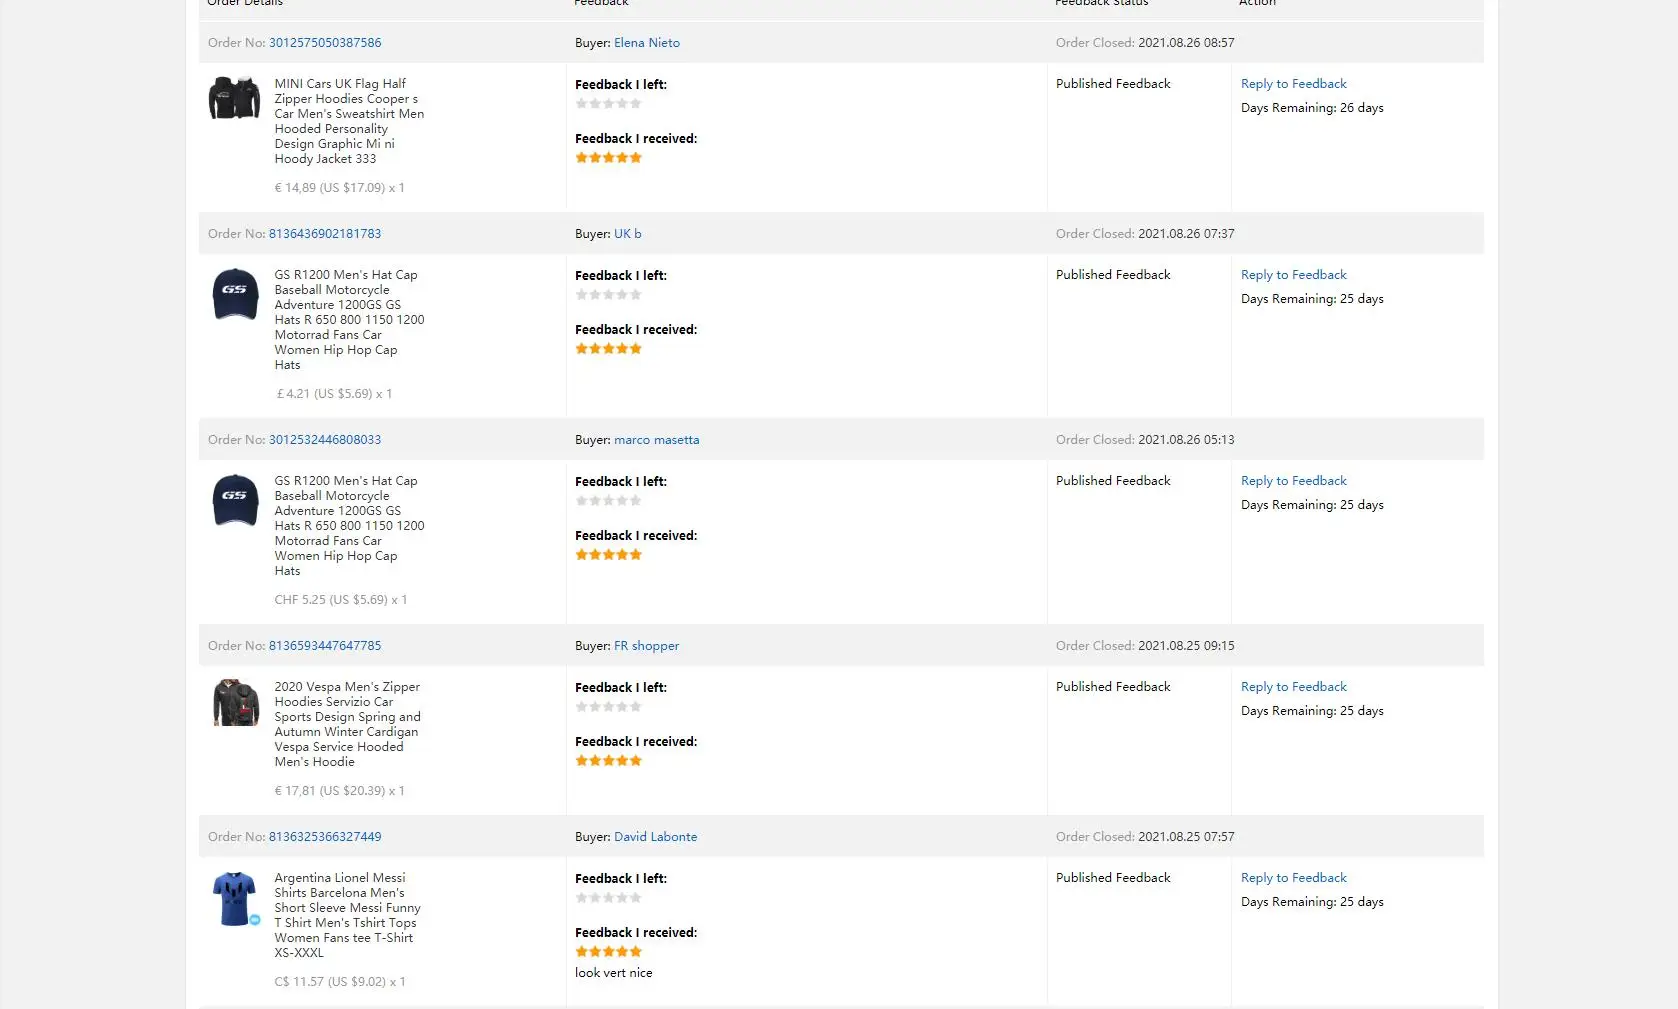Open the MINI Cars hoodie product thumbnail
The height and width of the screenshot is (1009, 1678).
234,98
